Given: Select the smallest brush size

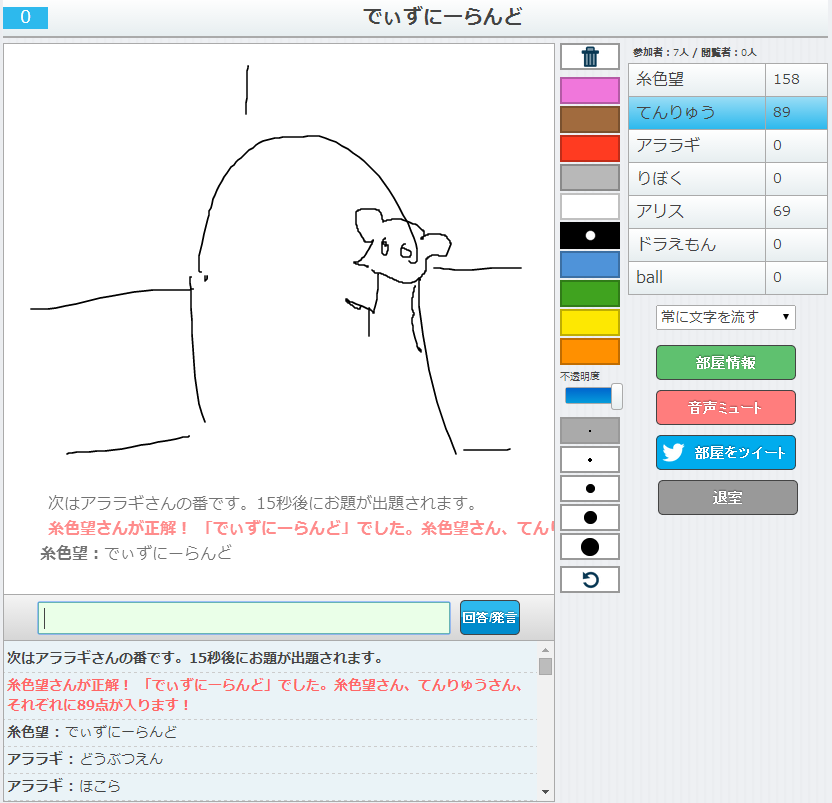Looking at the screenshot, I should coord(590,430).
